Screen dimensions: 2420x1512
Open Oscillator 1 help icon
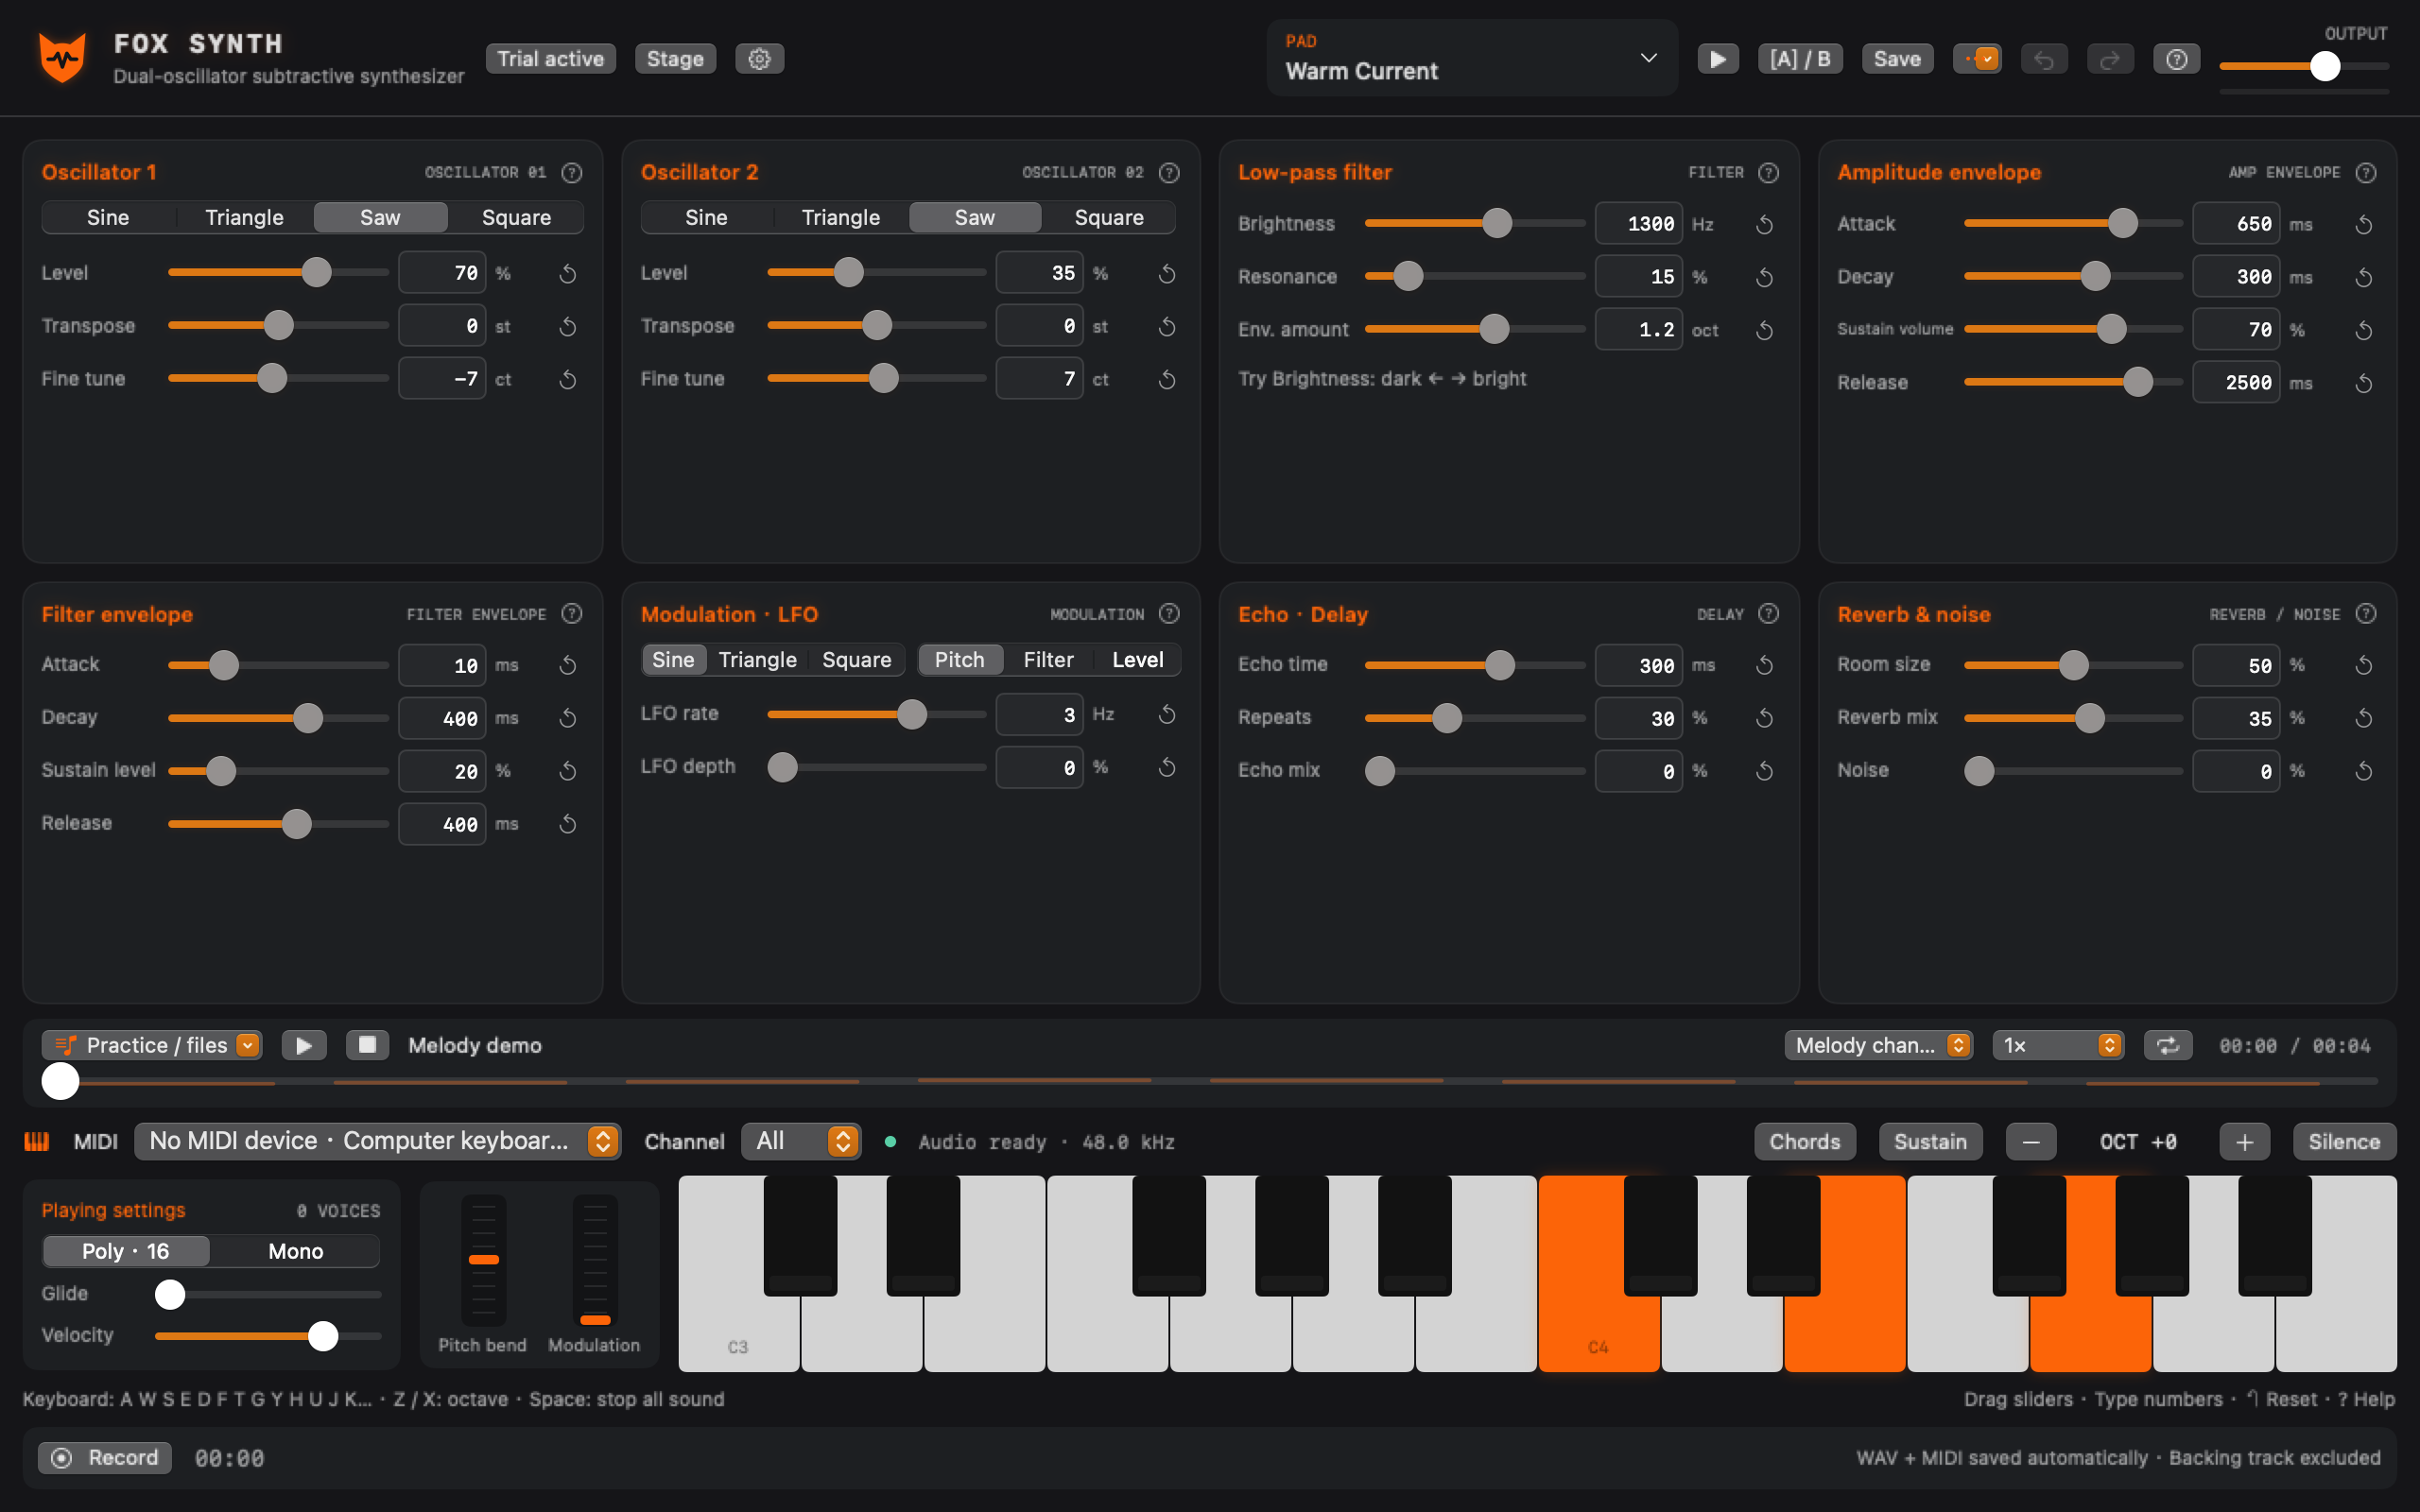[571, 173]
